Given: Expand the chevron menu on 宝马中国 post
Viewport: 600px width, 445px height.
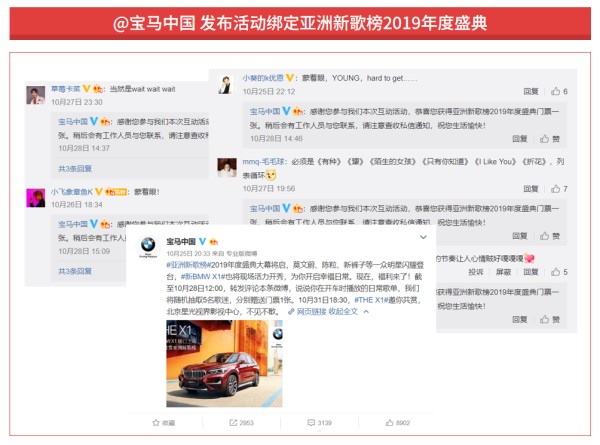Looking at the screenshot, I should coord(423,237).
